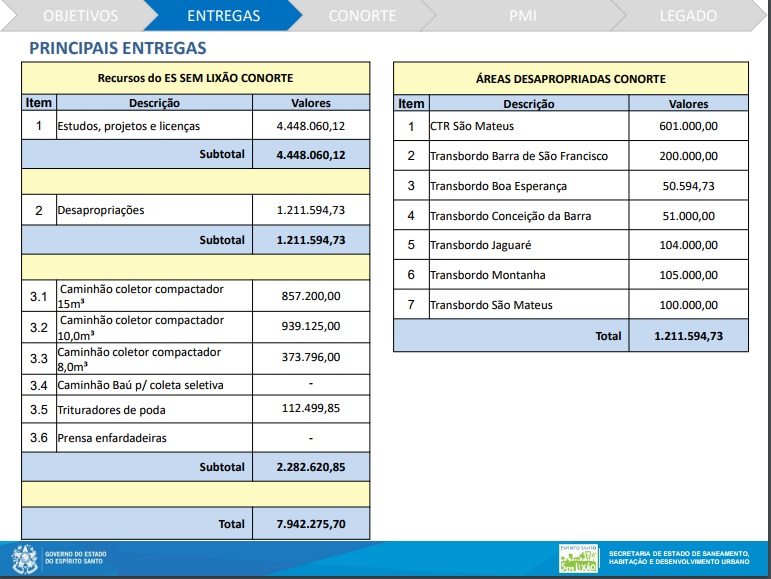
Task: Click the ÁREAS DESAPROPRIADAS CONORTE table header
Action: (570, 79)
